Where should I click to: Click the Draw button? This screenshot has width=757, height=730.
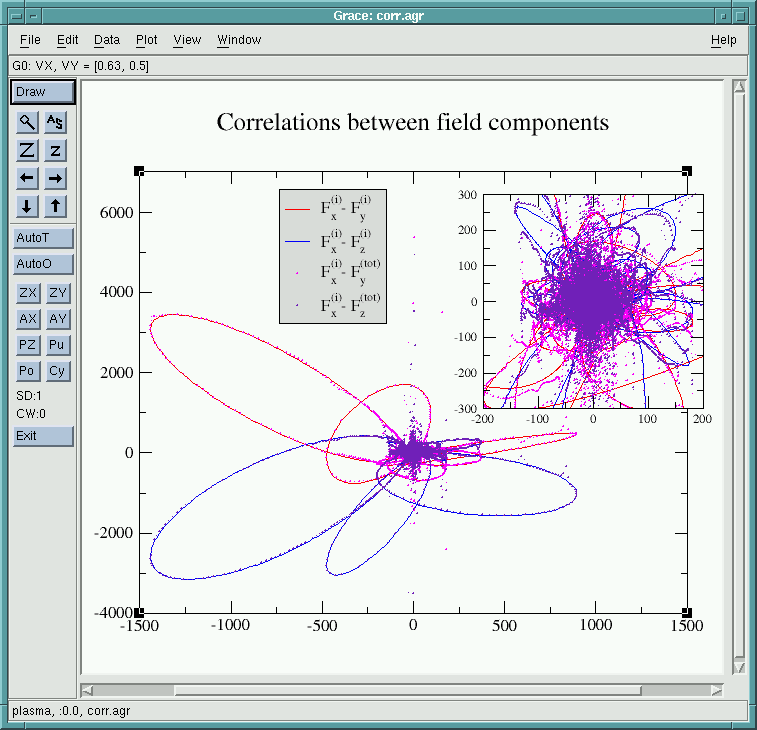42,92
